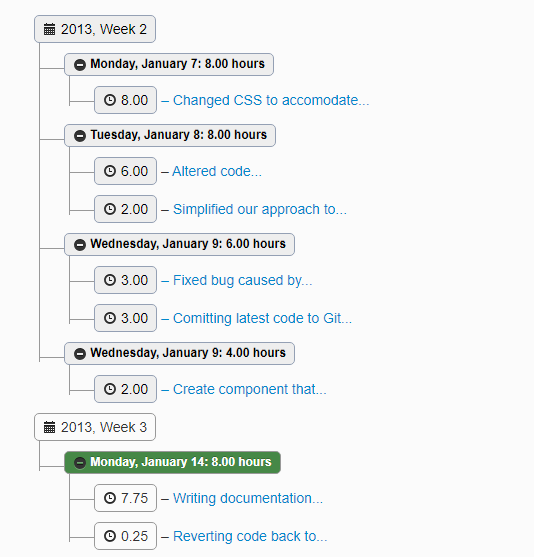This screenshot has height=557, width=534.
Task: Select the 2013, Week 3 tree node
Action: click(95, 427)
